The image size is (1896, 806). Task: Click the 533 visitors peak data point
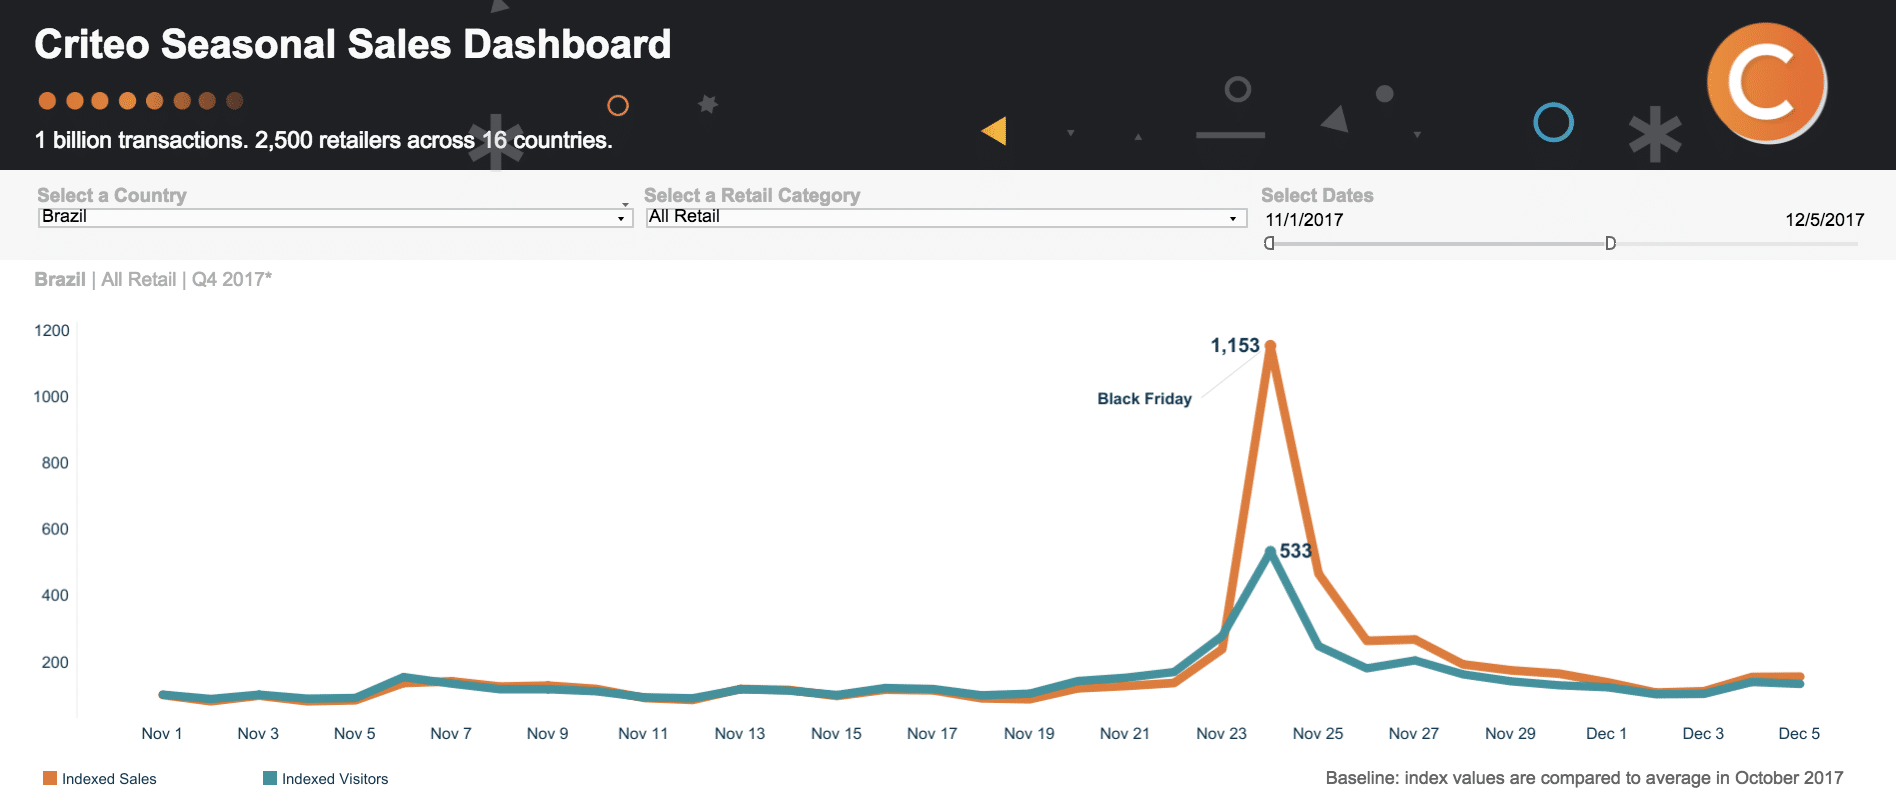point(1270,551)
